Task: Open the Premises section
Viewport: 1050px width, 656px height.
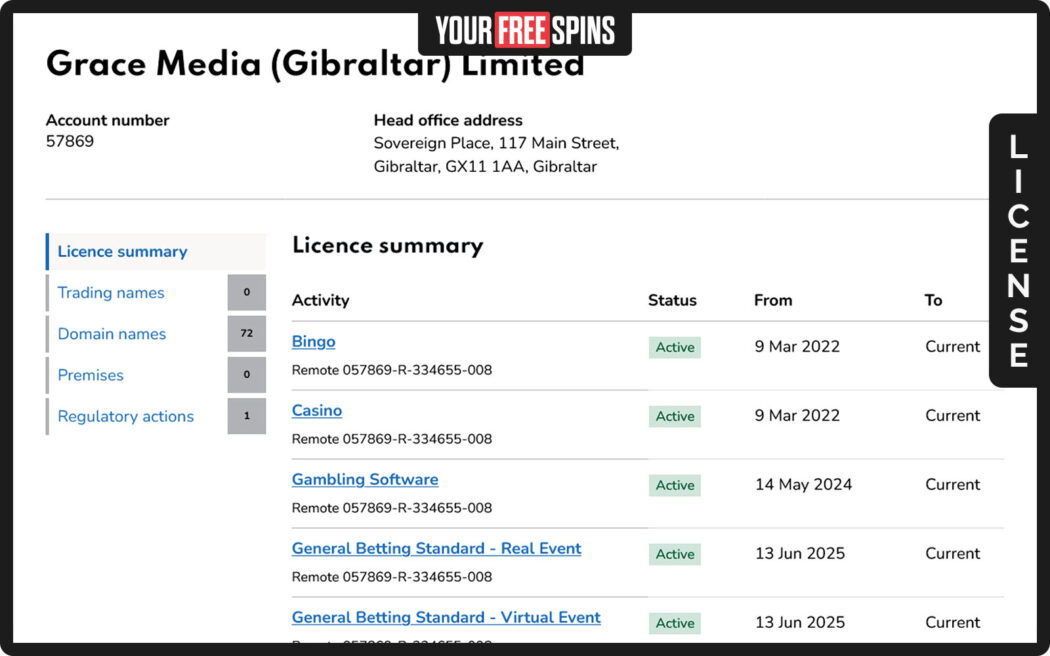Action: (90, 374)
